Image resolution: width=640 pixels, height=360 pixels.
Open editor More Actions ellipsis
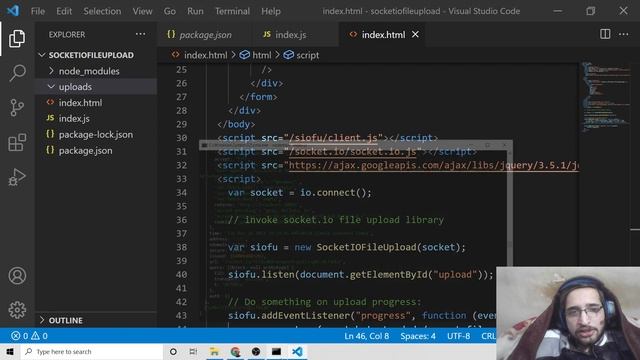coord(624,34)
